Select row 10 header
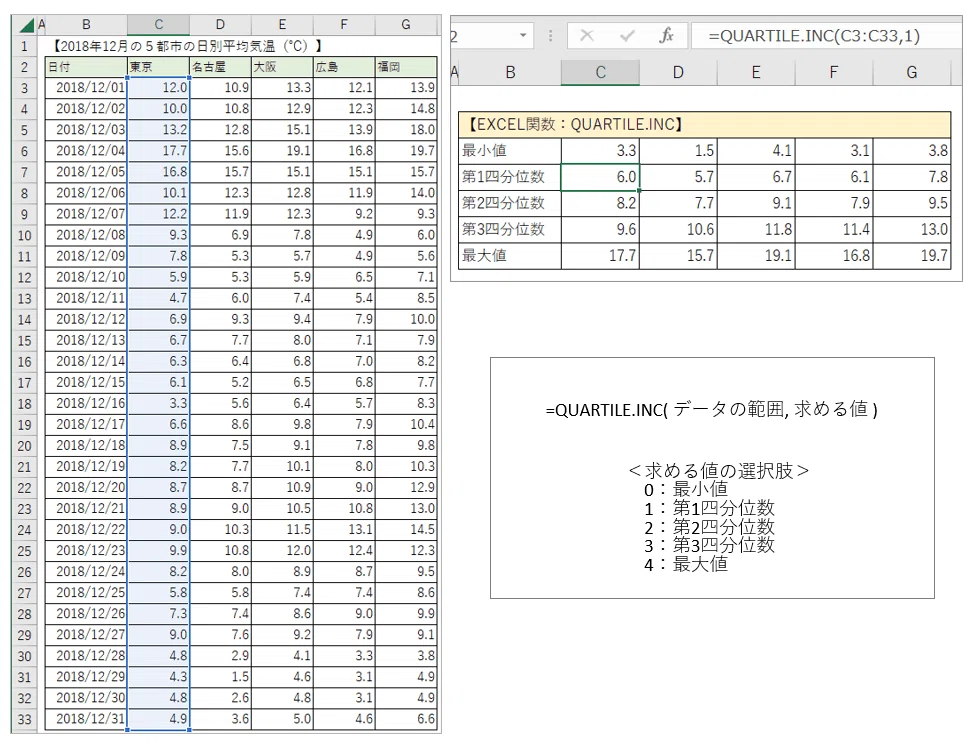 tap(24, 235)
